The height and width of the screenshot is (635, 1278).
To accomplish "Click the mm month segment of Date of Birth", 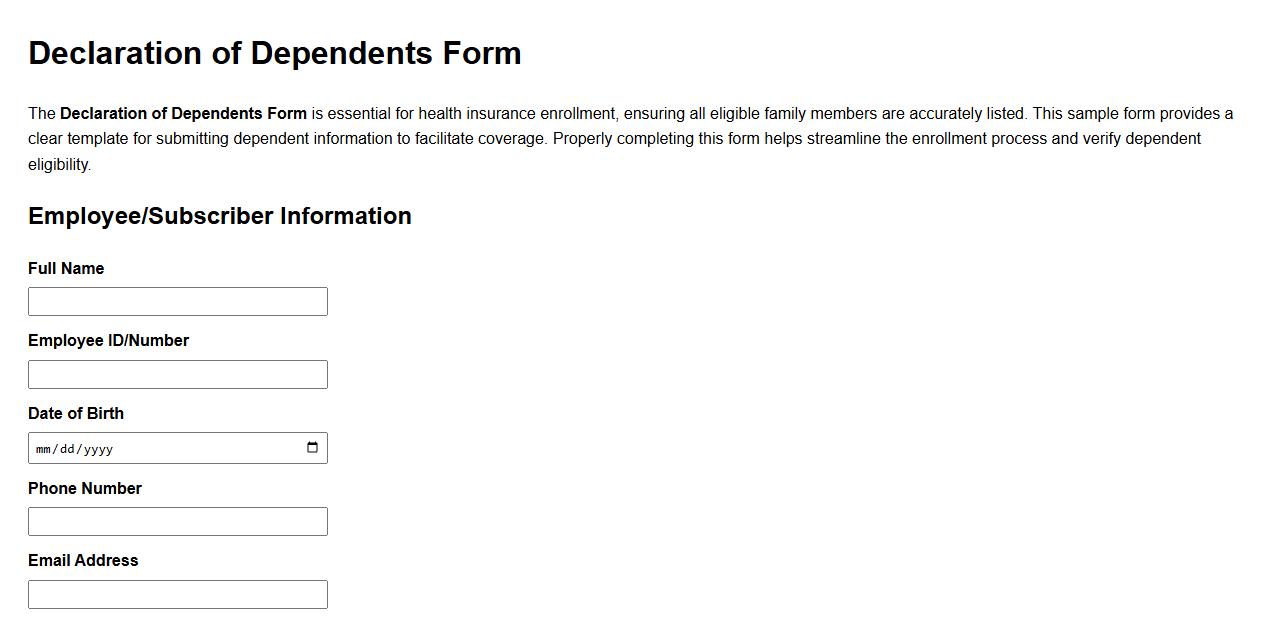I will coord(42,449).
